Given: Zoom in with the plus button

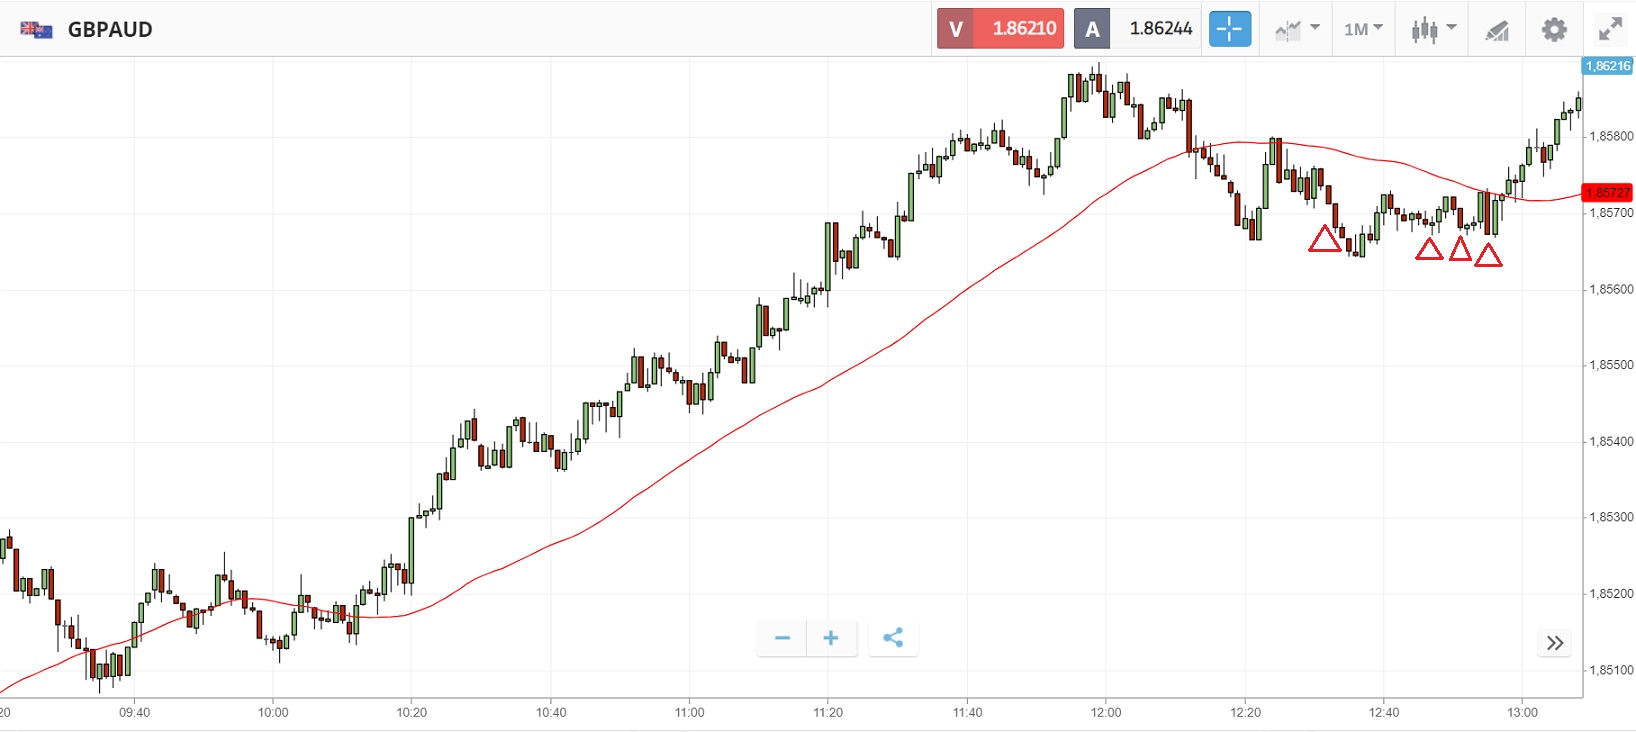Looking at the screenshot, I should [x=831, y=638].
